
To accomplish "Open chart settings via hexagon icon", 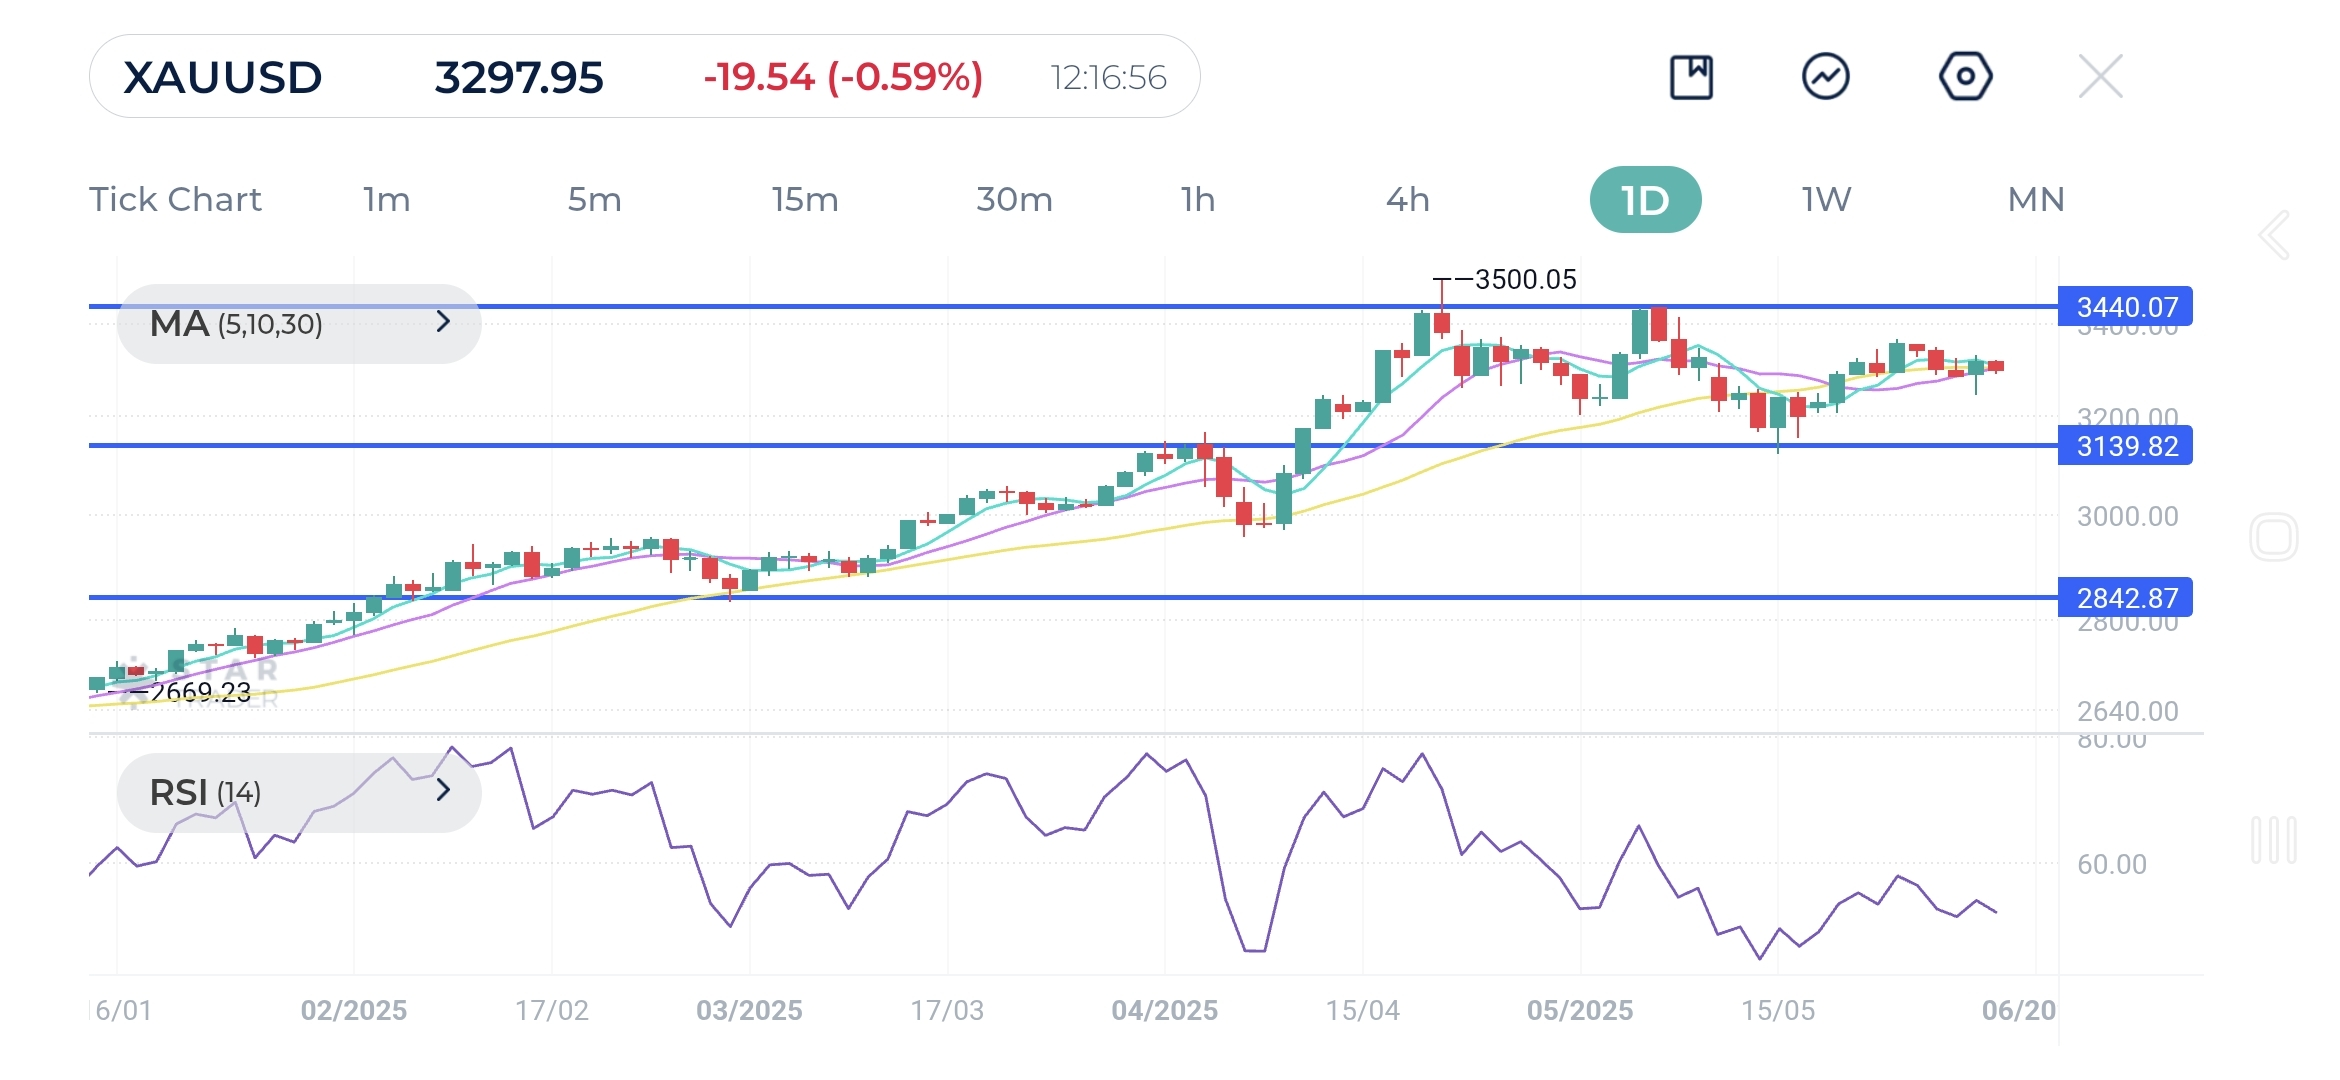I will point(1964,76).
